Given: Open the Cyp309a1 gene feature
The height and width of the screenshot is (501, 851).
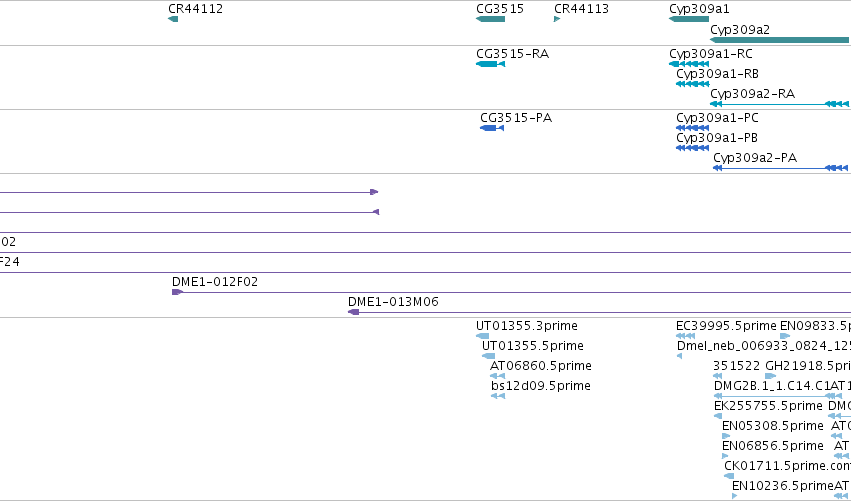Looking at the screenshot, I should pos(689,19).
